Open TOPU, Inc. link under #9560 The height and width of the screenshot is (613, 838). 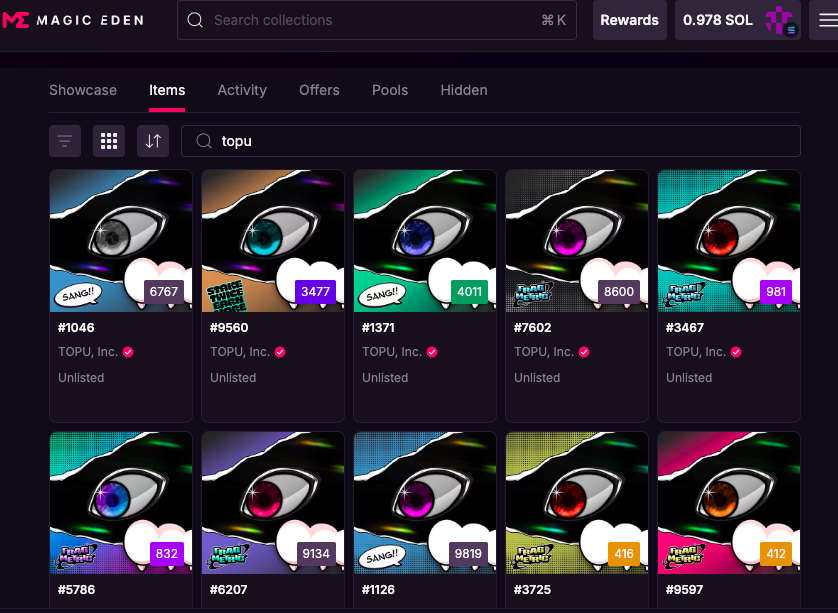point(239,352)
